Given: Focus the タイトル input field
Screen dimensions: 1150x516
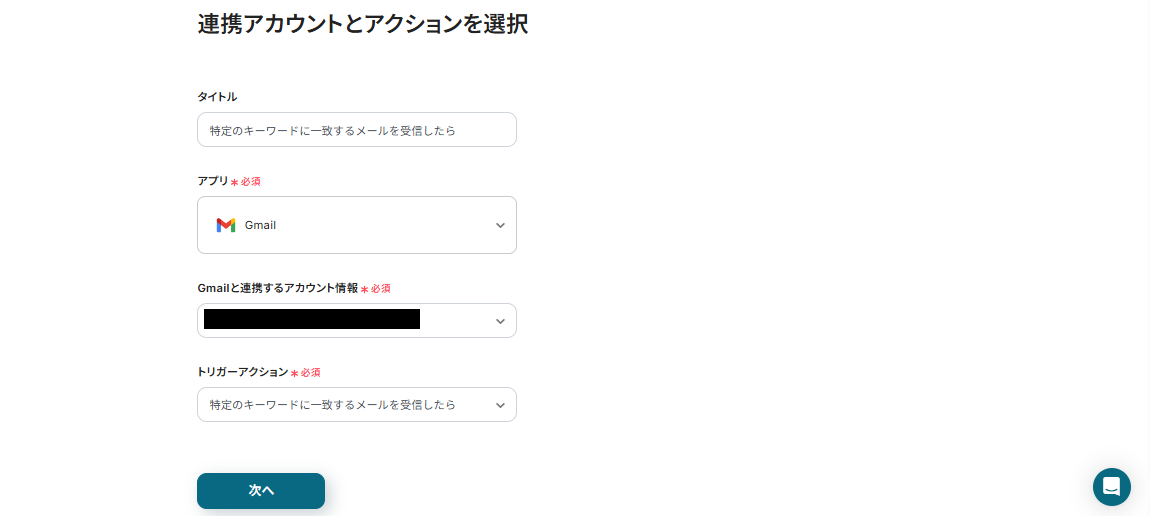Looking at the screenshot, I should (x=356, y=130).
